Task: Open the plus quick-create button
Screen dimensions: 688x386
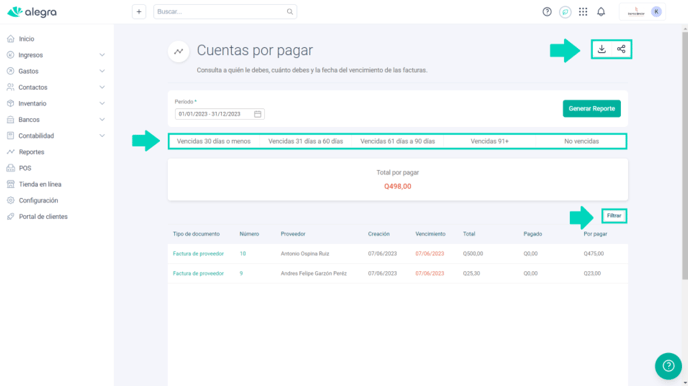Action: (x=139, y=12)
